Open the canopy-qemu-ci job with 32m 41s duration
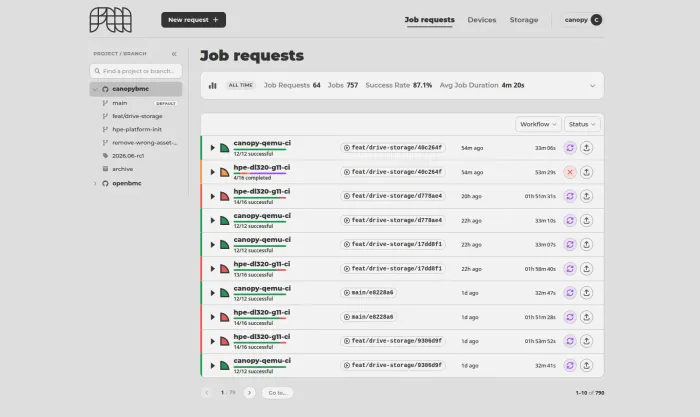Image resolution: width=700 pixels, height=417 pixels. click(x=262, y=361)
